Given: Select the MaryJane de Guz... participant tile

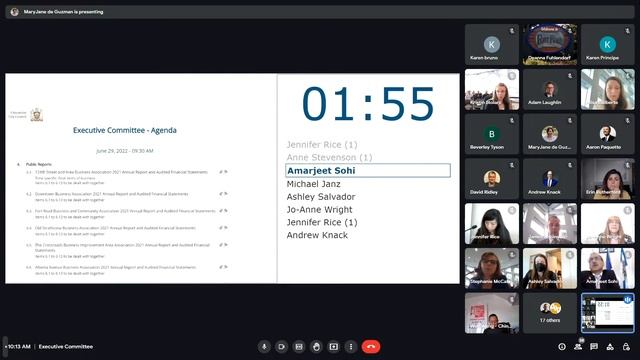Looking at the screenshot, I should (550, 134).
